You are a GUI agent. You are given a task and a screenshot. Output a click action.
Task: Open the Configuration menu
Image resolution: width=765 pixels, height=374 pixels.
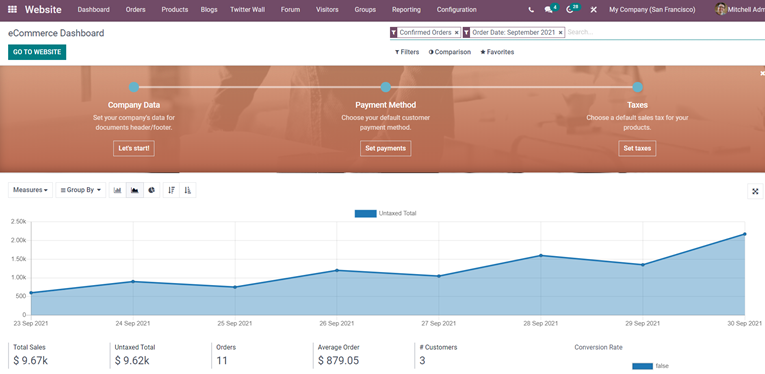pos(457,9)
